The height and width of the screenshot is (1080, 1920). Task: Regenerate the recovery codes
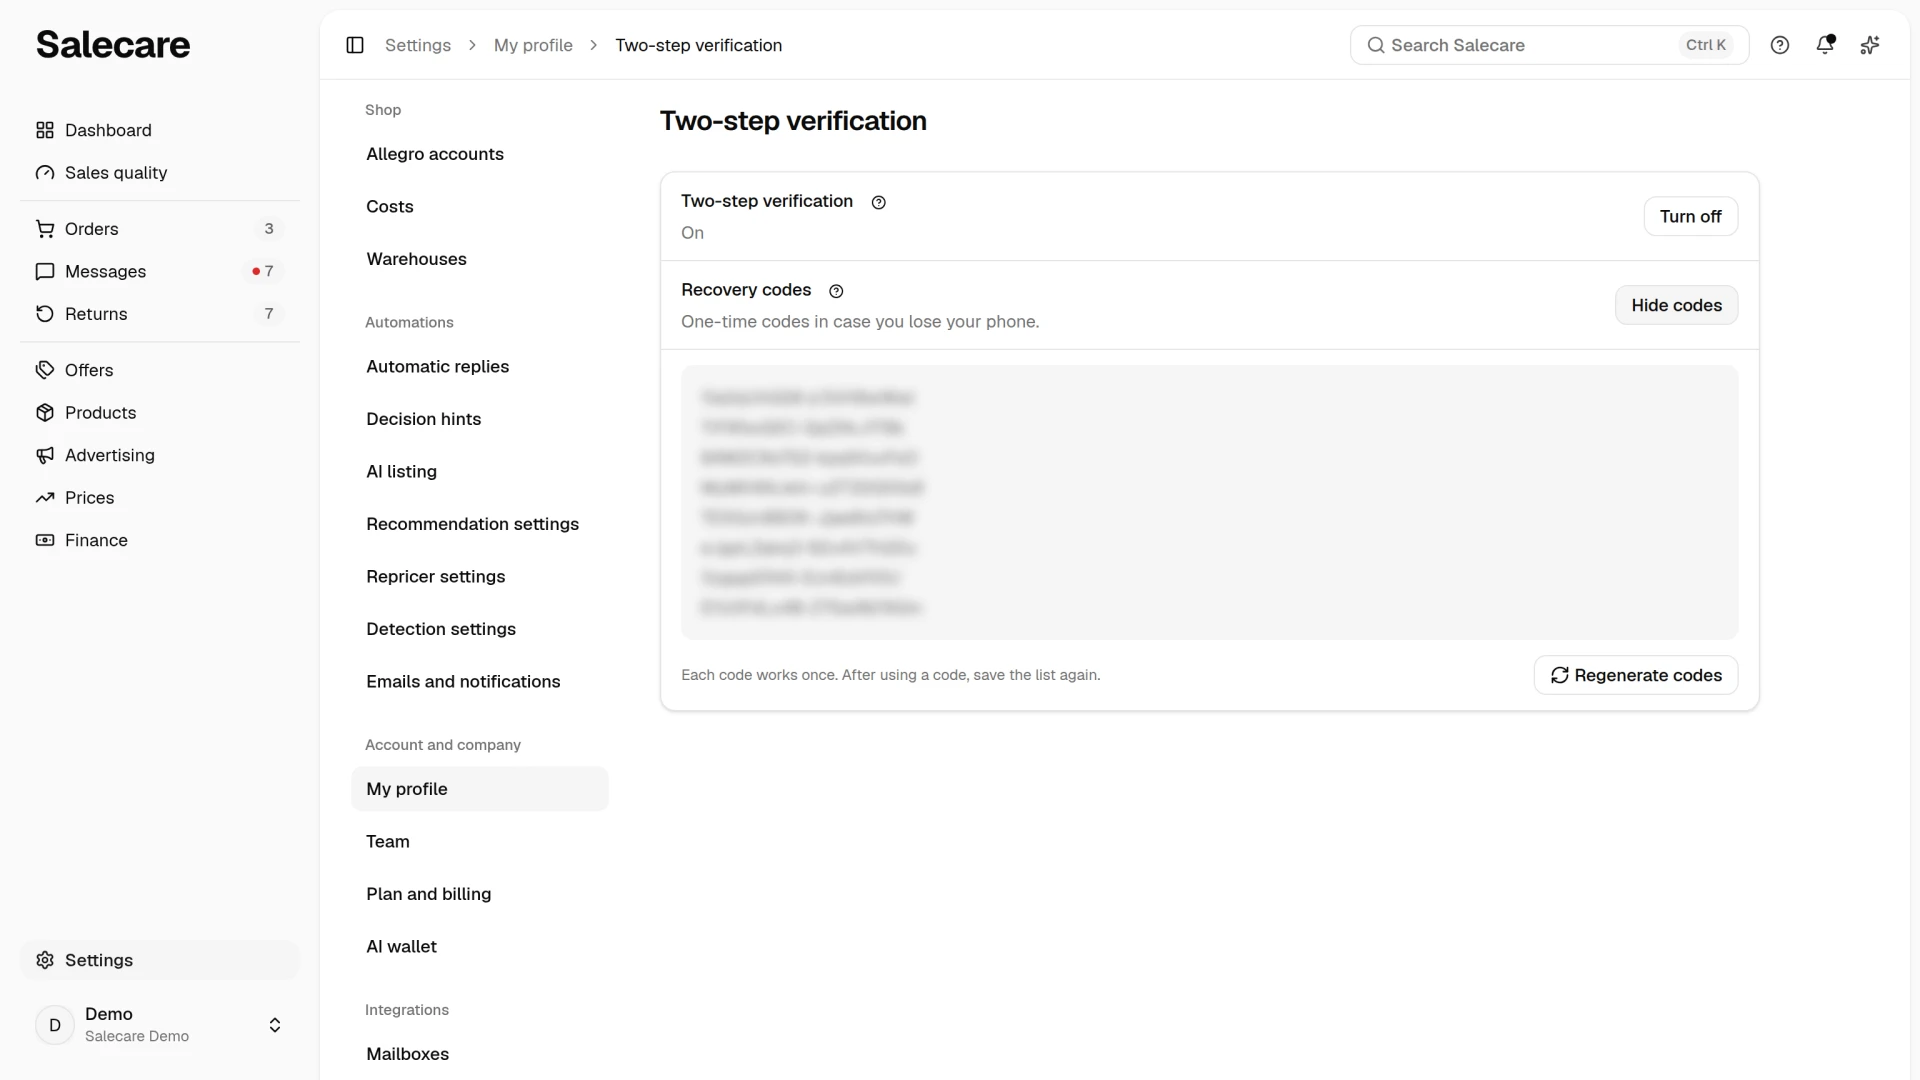[1635, 675]
